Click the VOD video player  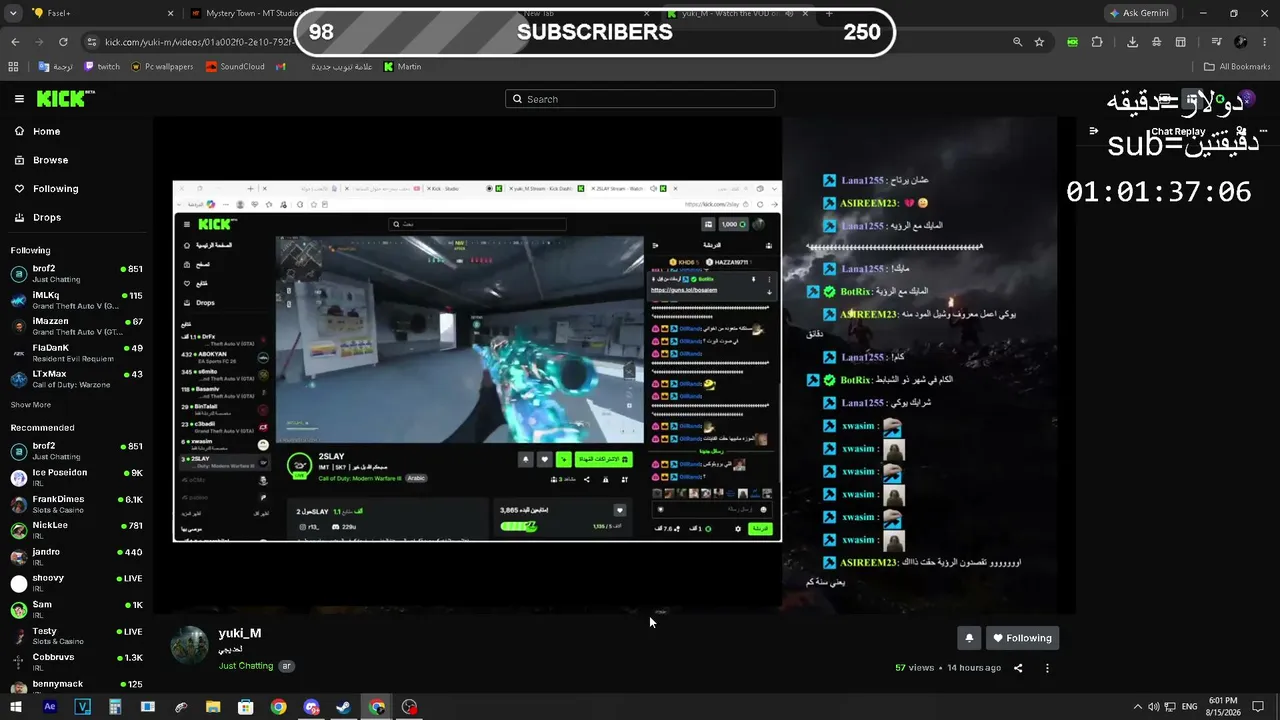615,365
